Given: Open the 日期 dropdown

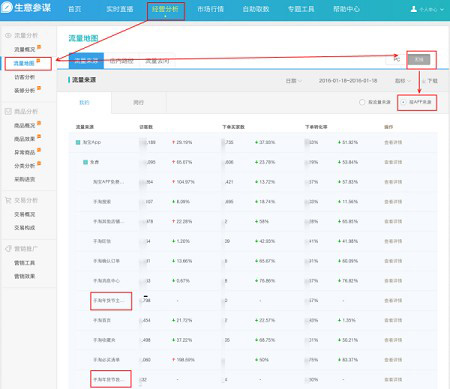Looking at the screenshot, I should (294, 81).
